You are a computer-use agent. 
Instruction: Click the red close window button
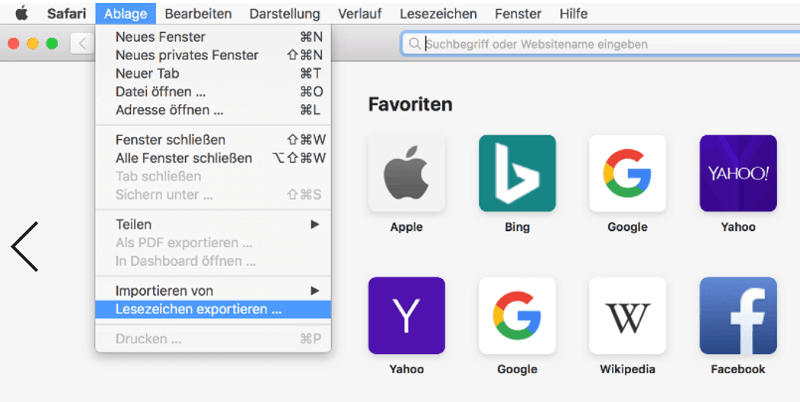(x=14, y=44)
